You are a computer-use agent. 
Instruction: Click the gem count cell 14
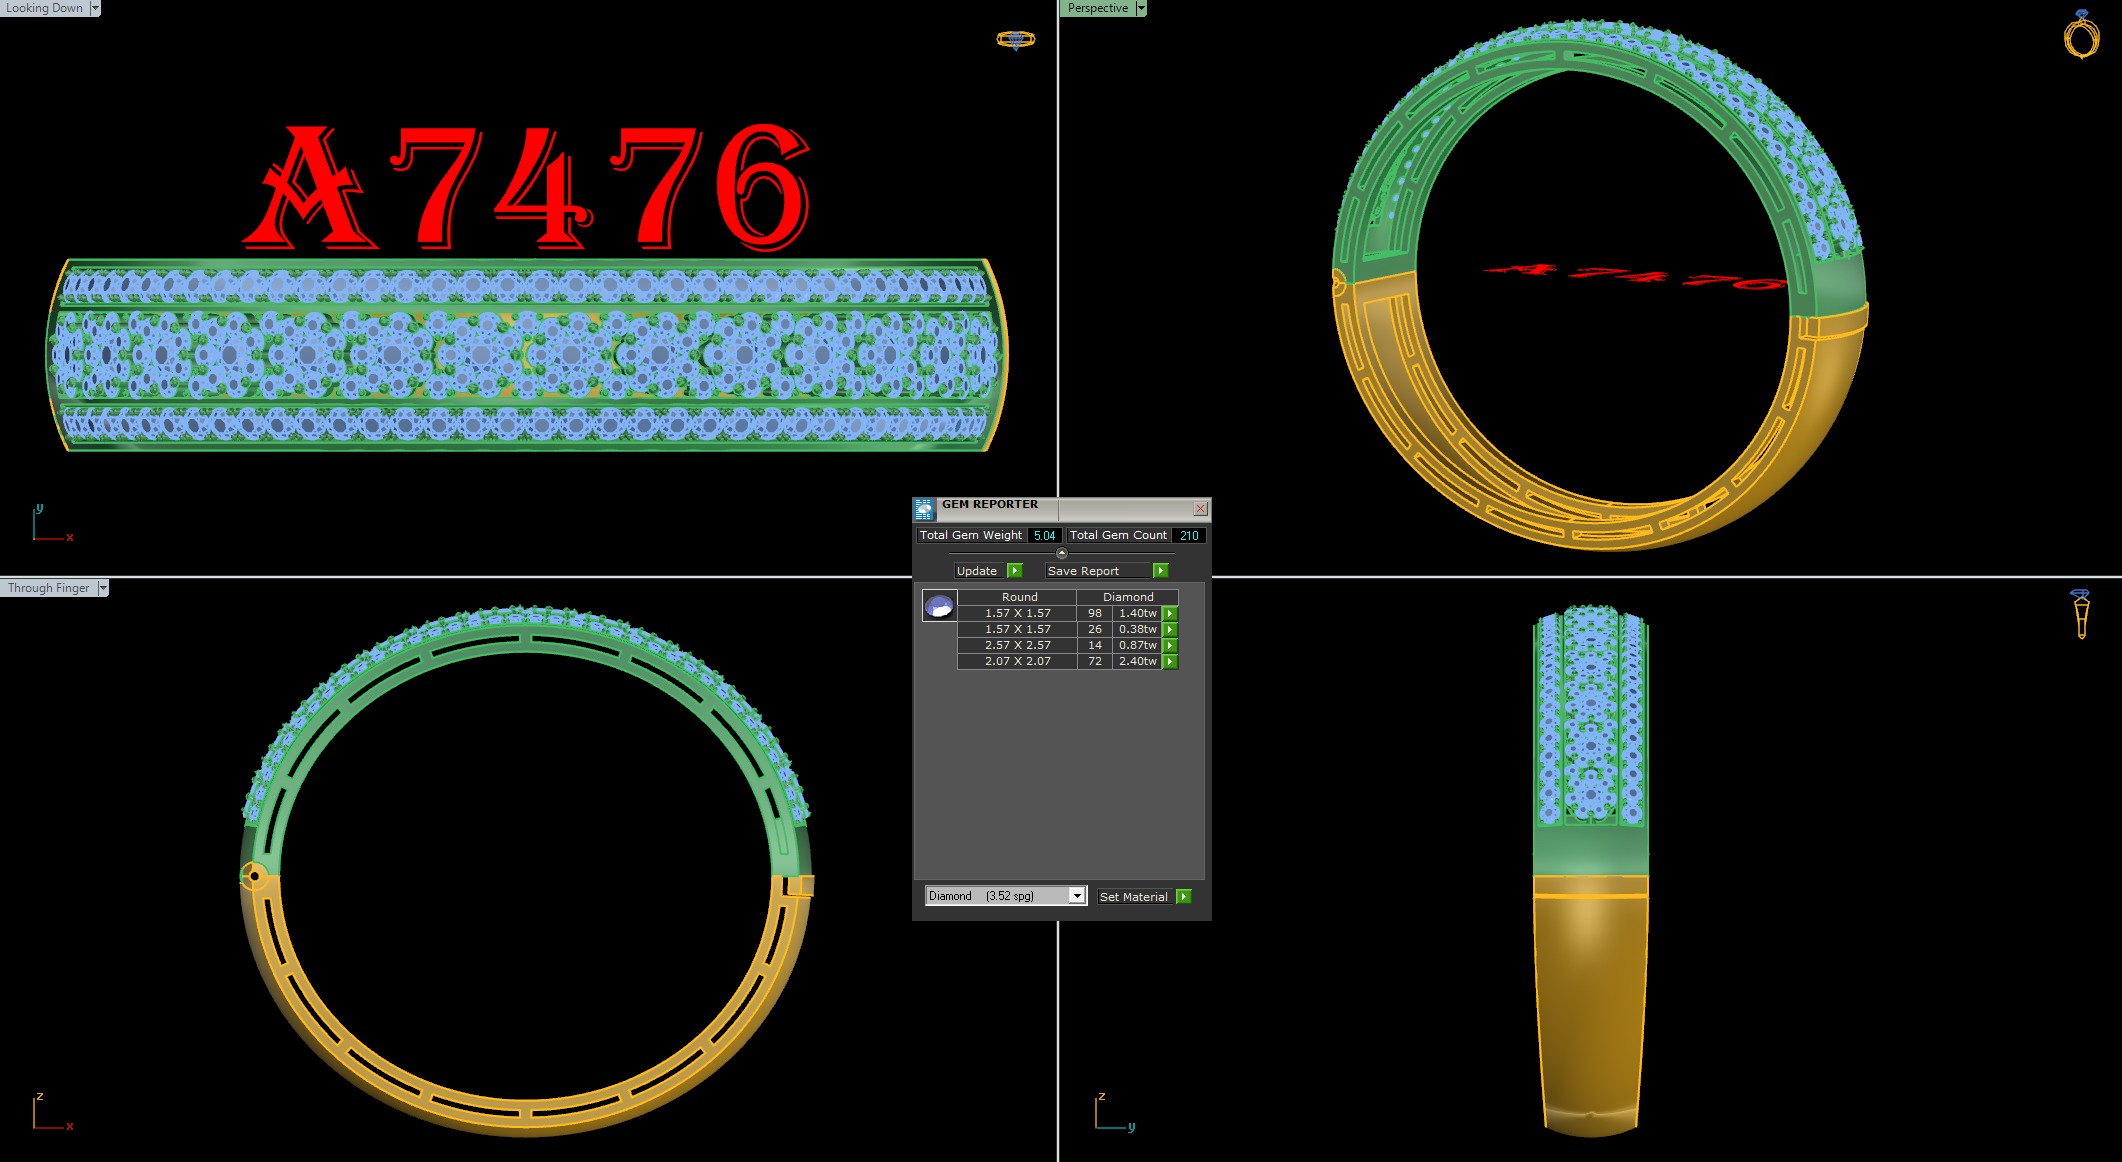pos(1095,646)
